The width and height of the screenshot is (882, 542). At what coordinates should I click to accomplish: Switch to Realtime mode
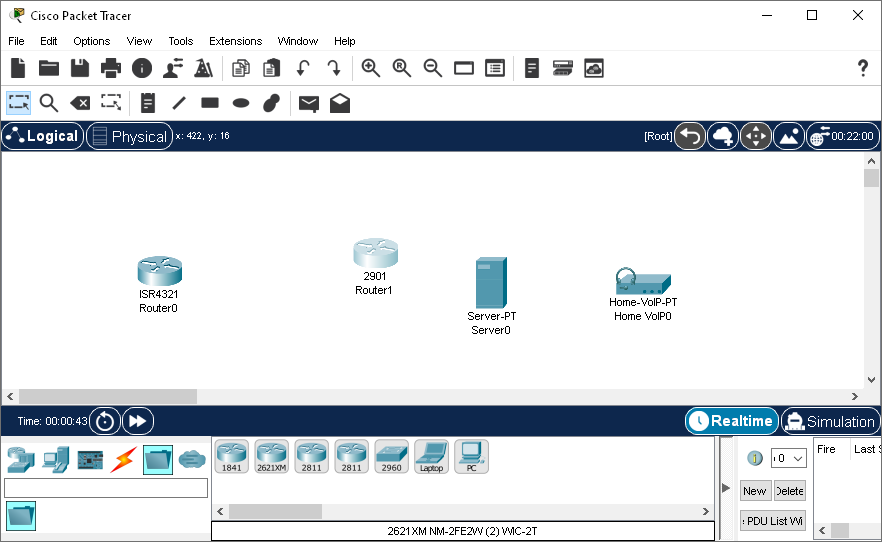pyautogui.click(x=731, y=421)
